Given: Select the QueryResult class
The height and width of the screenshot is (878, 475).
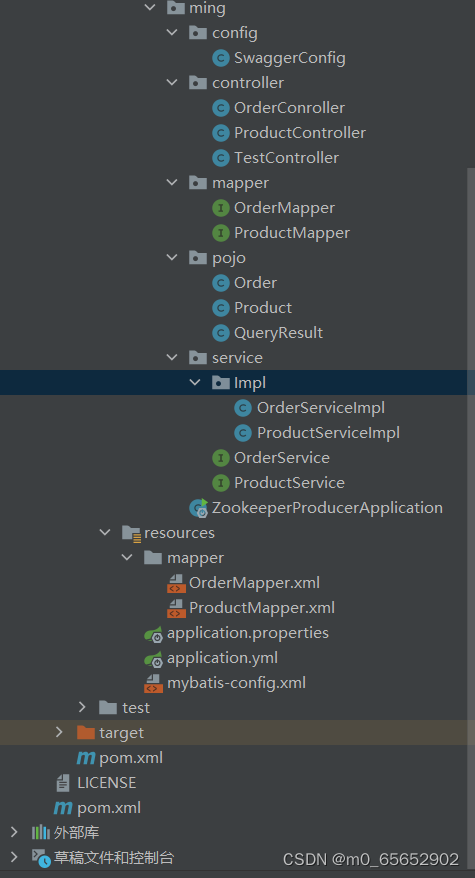Looking at the screenshot, I should pyautogui.click(x=278, y=333).
